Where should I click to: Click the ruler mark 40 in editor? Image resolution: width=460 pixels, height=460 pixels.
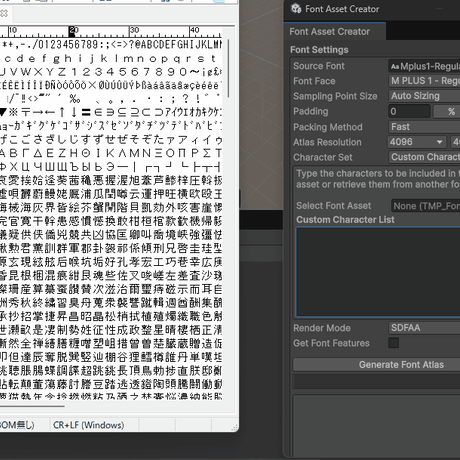tap(194, 30)
